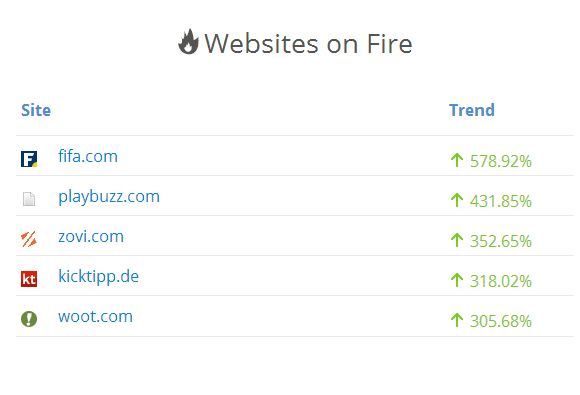
Task: Sort by the Trend column header
Action: click(x=472, y=110)
